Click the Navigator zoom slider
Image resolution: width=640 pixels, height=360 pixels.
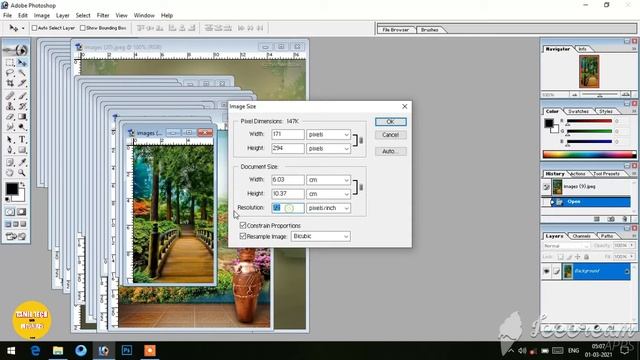600,95
